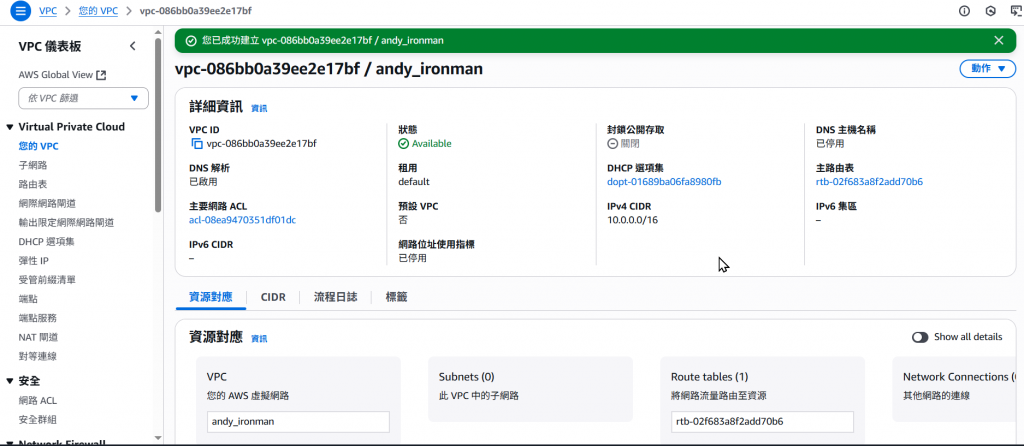
Task: Open the hamburger navigation menu icon
Action: (20, 11)
